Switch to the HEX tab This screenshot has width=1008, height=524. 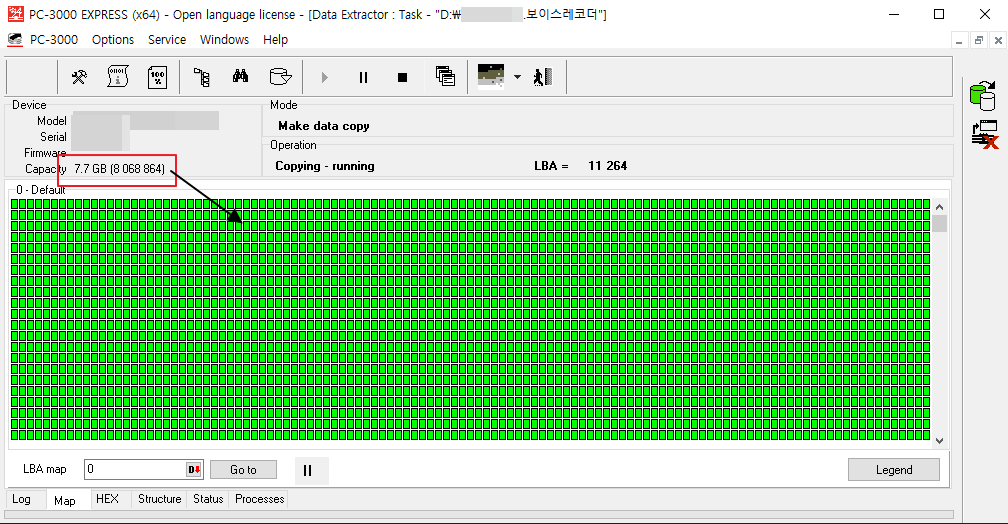pos(107,499)
